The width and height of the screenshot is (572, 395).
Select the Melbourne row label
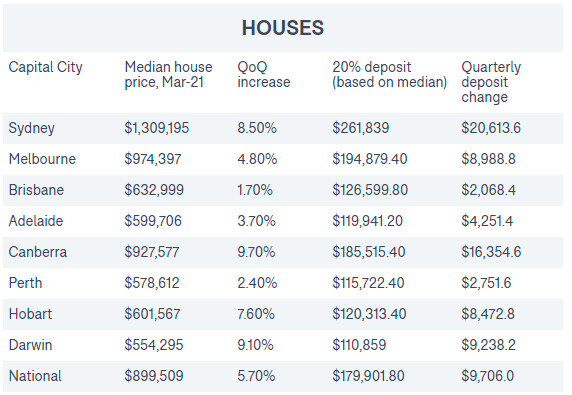[x=42, y=159]
